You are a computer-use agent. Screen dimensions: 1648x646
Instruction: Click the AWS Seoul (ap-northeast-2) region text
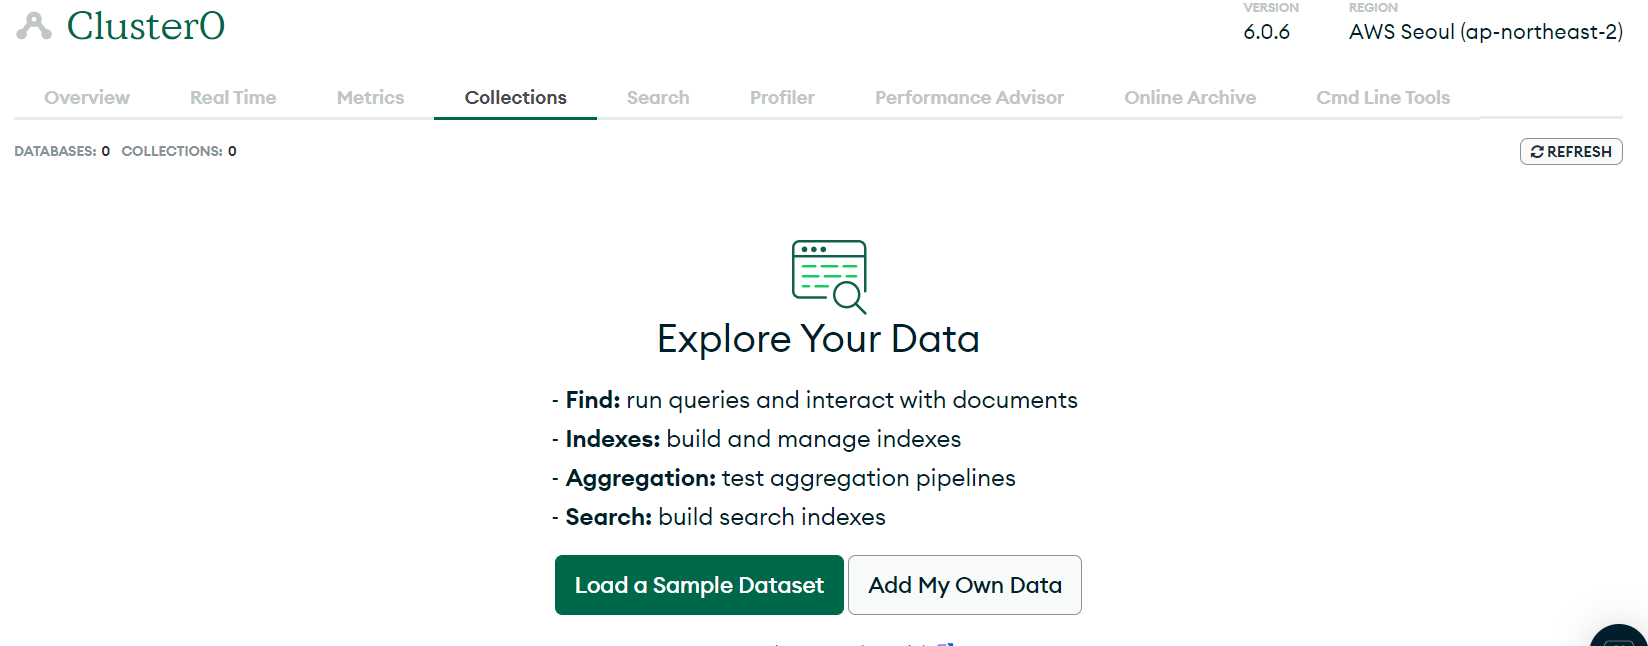[1486, 32]
